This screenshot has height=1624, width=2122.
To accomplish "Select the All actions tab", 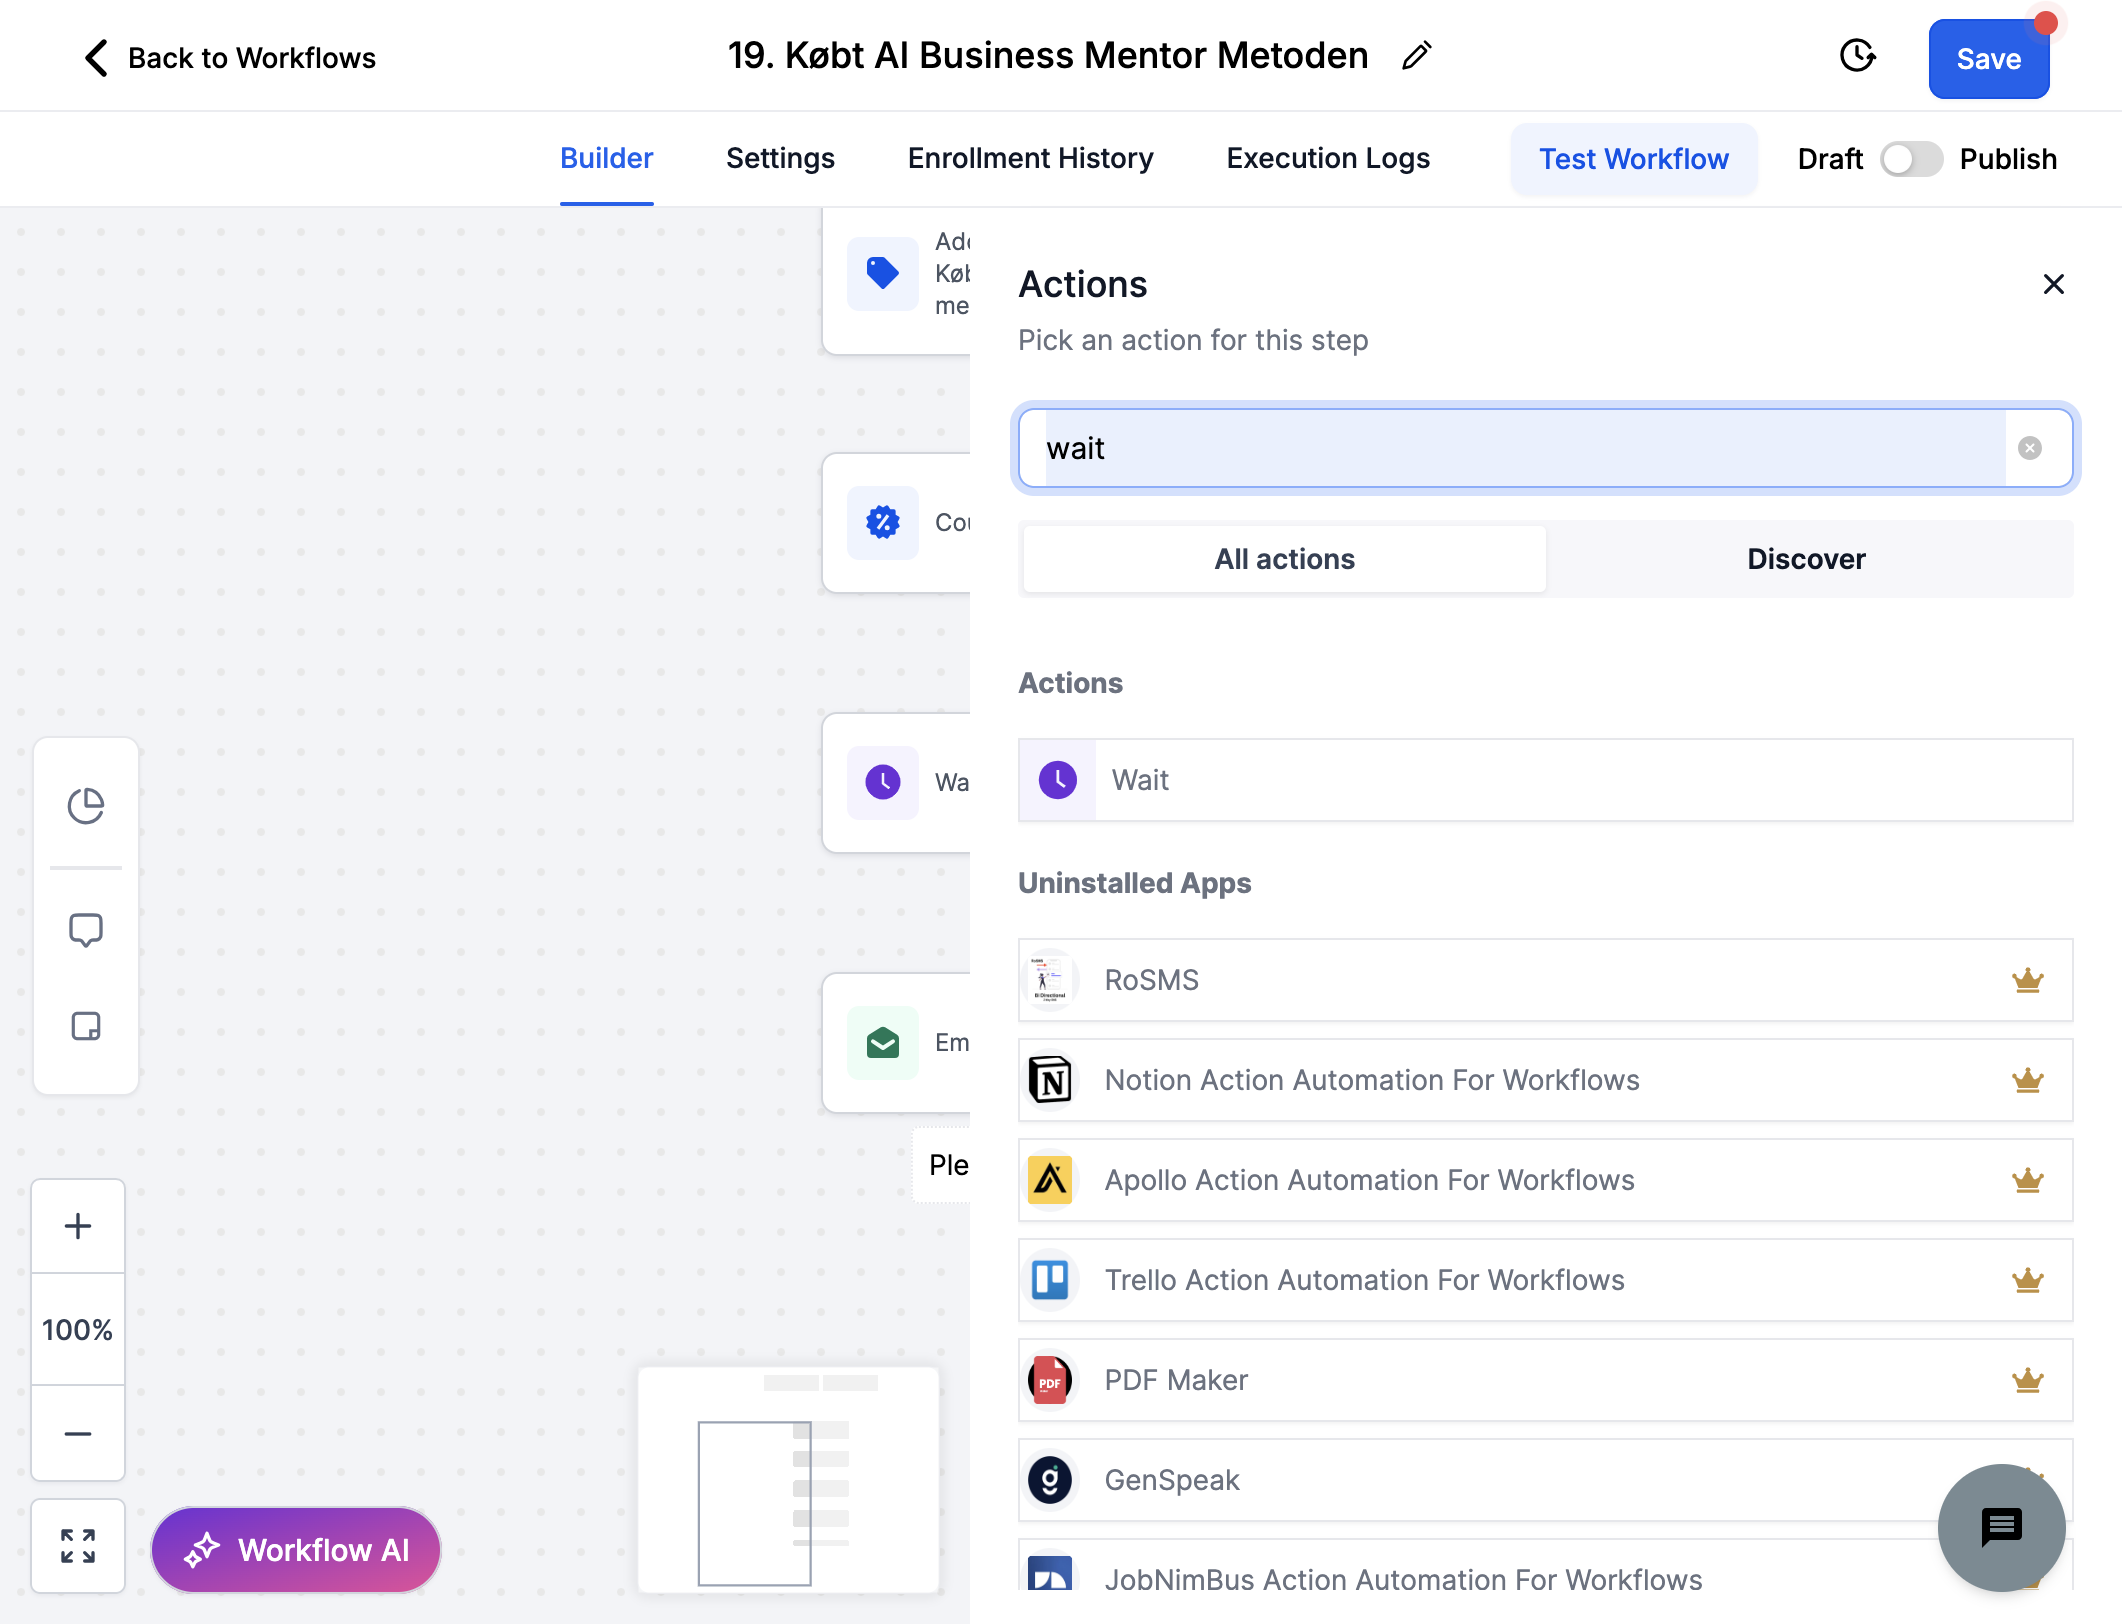I will pyautogui.click(x=1285, y=559).
